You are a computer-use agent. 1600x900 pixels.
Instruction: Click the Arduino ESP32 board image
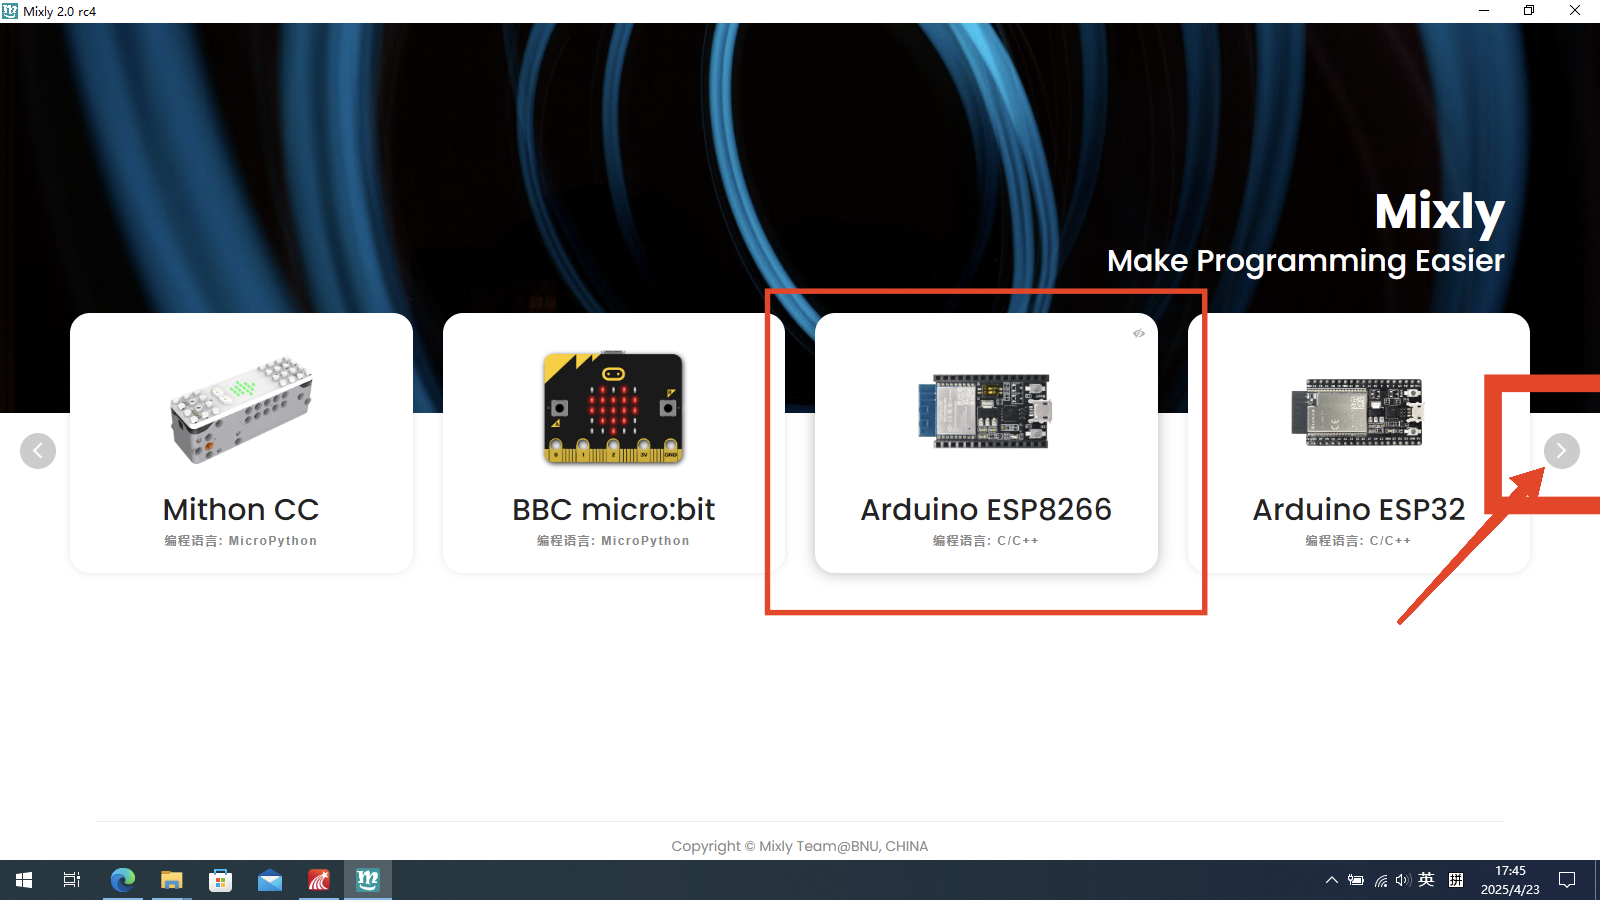(x=1357, y=411)
